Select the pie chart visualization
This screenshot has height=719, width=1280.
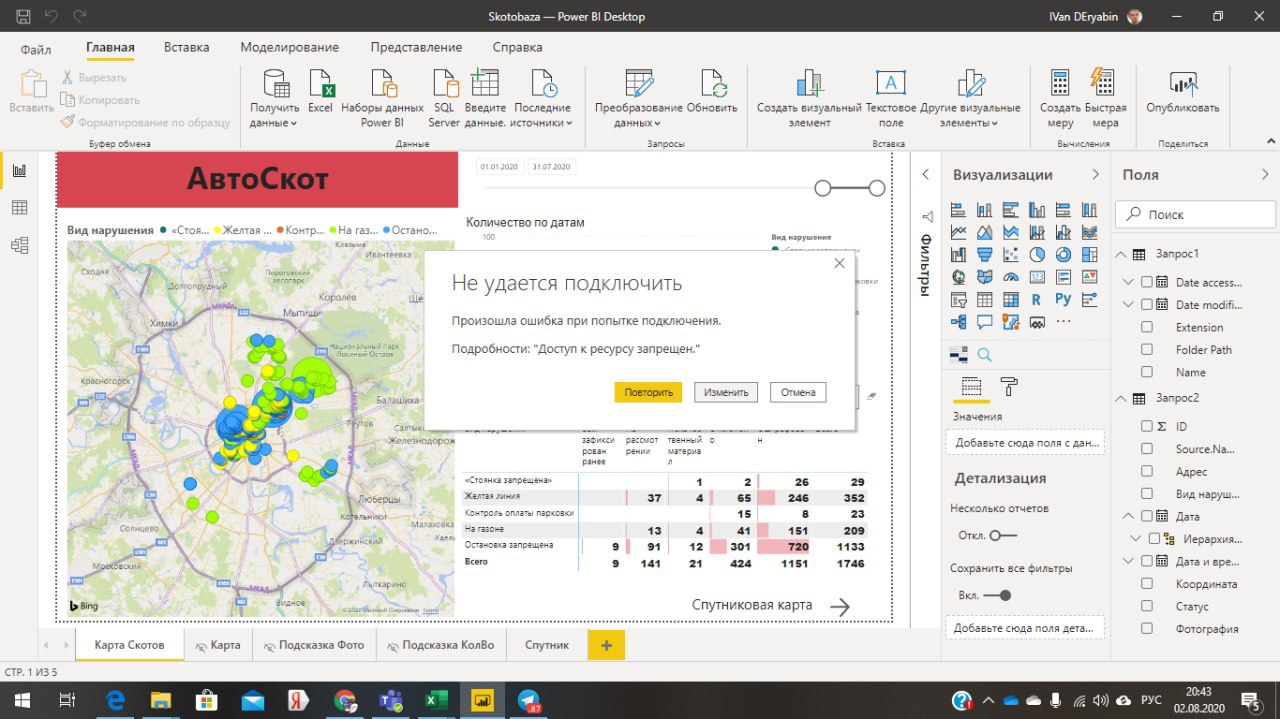click(x=1037, y=254)
